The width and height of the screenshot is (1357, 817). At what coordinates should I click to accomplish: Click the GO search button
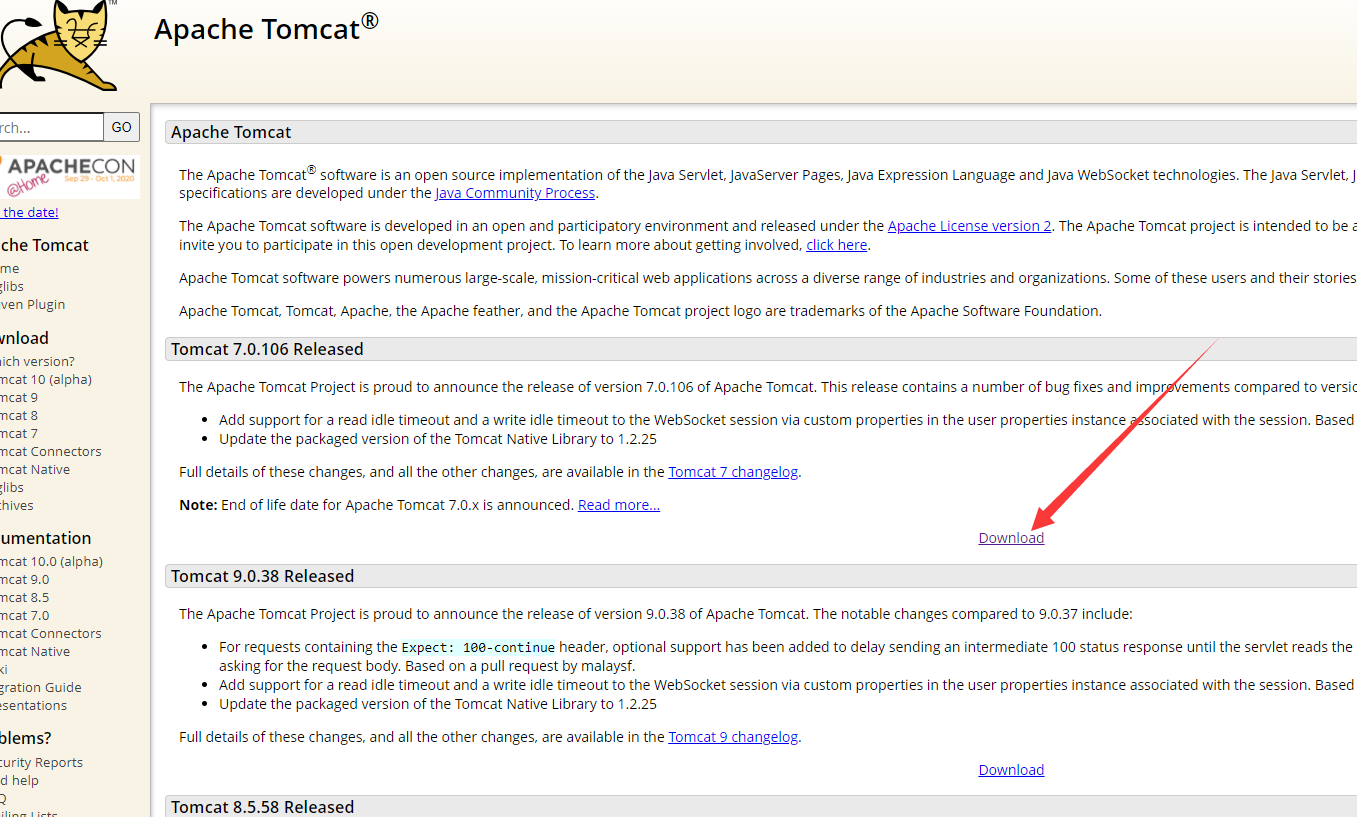point(122,127)
